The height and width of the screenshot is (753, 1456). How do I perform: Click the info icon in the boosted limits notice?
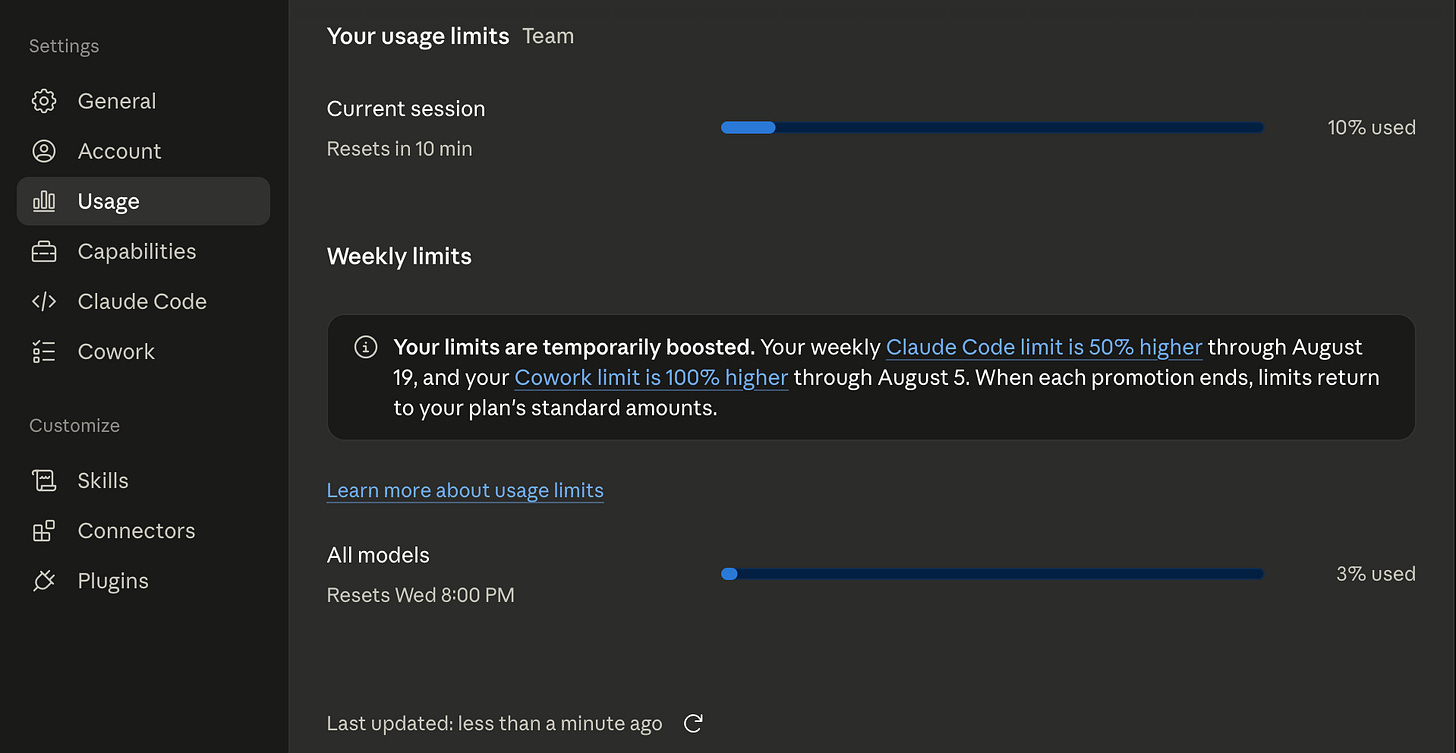coord(366,347)
